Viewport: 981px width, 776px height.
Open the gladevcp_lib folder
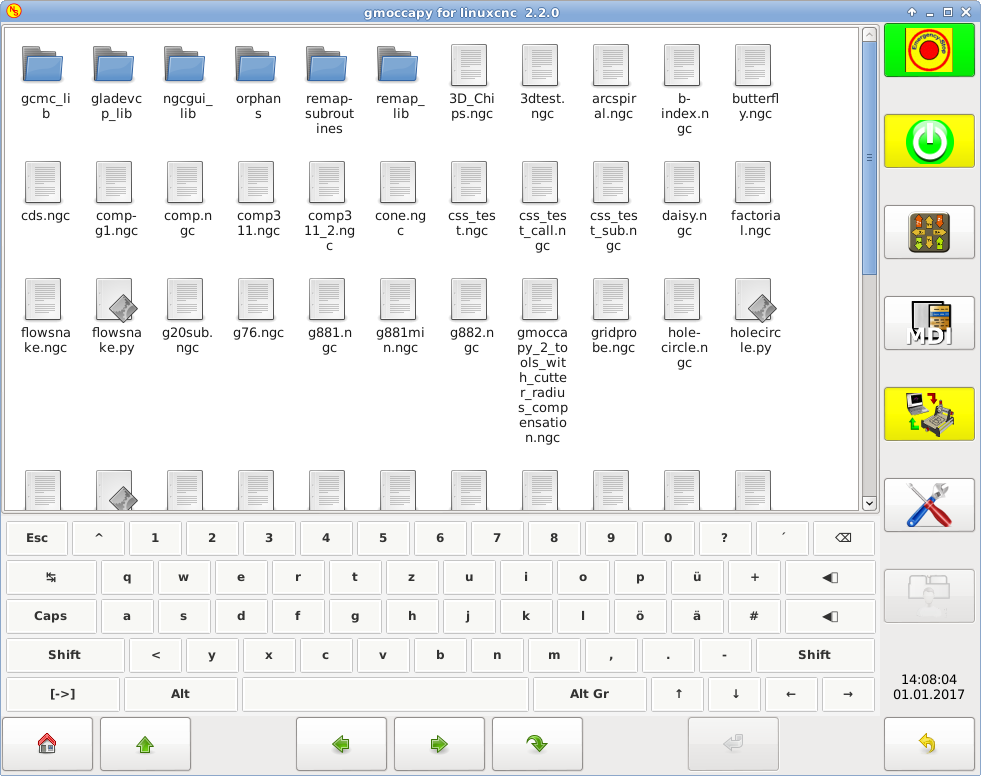[116, 81]
